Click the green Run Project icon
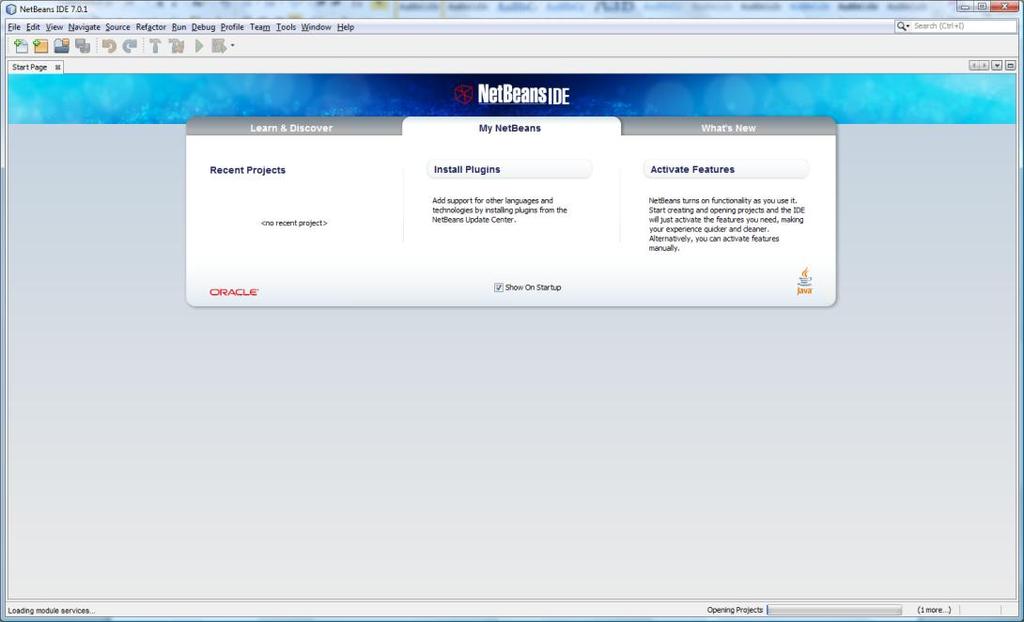Screen dimensions: 1024x622 click(x=199, y=46)
